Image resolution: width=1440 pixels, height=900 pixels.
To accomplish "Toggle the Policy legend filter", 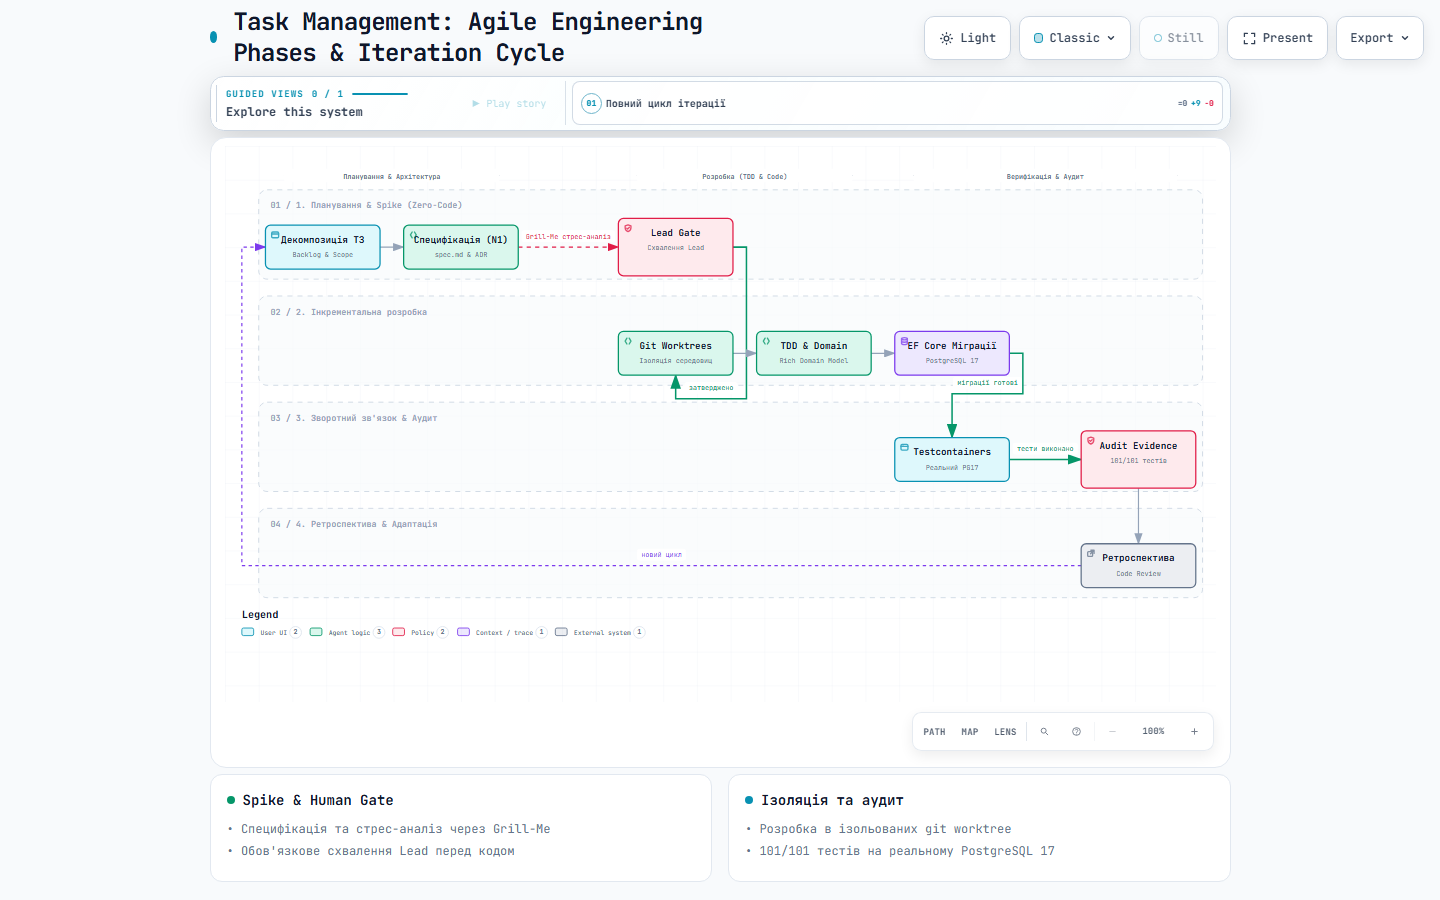I will [x=420, y=632].
